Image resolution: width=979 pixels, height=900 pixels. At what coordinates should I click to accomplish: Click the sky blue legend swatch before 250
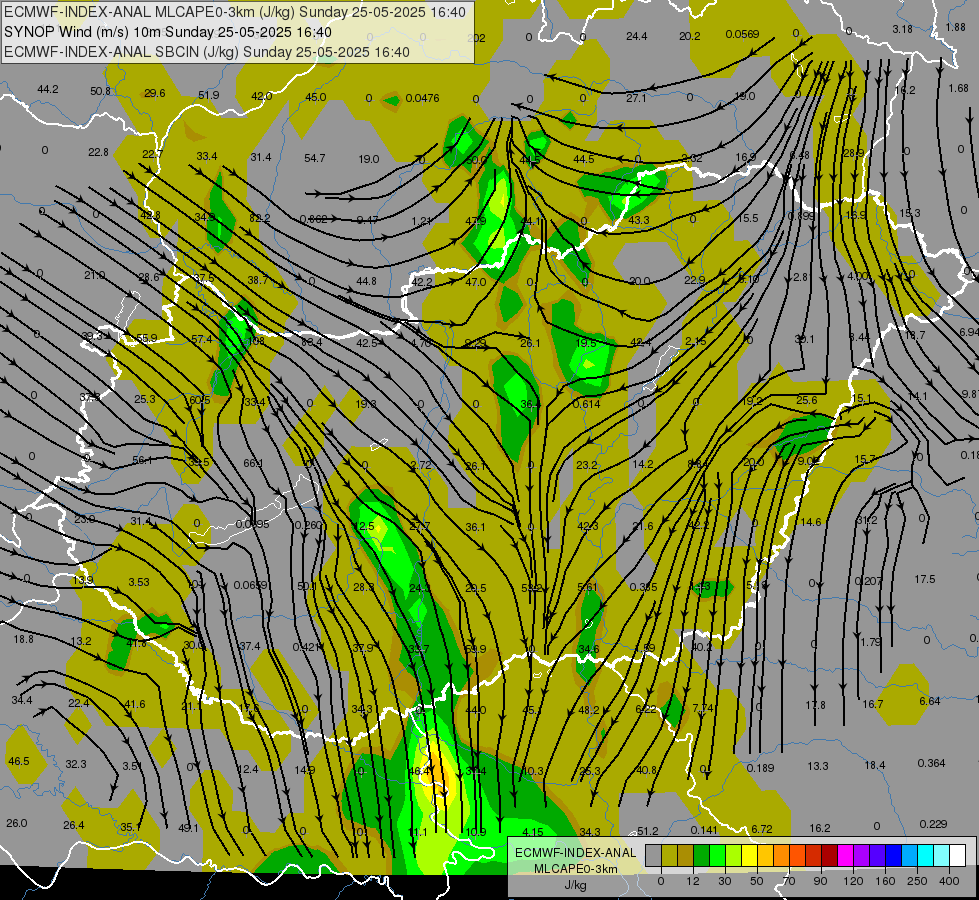coord(910,855)
